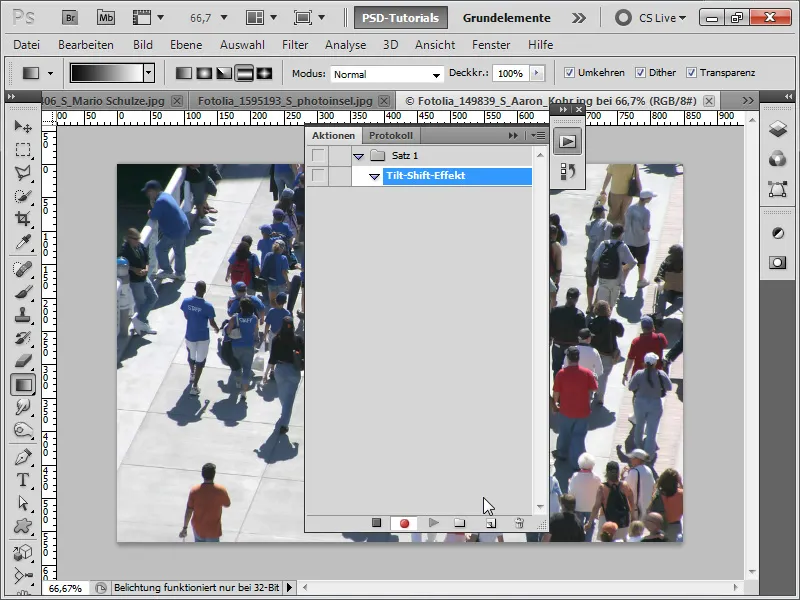
Task: Select the Brush tool
Action: [22, 292]
